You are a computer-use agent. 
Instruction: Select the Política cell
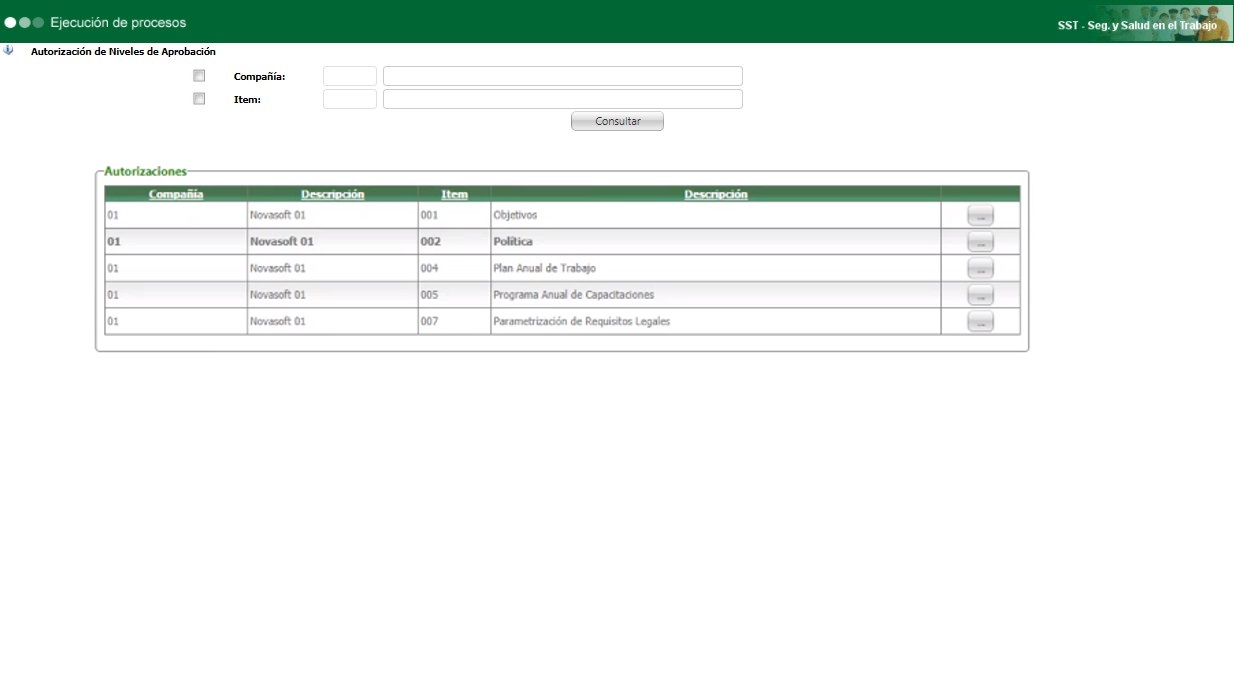(715, 242)
